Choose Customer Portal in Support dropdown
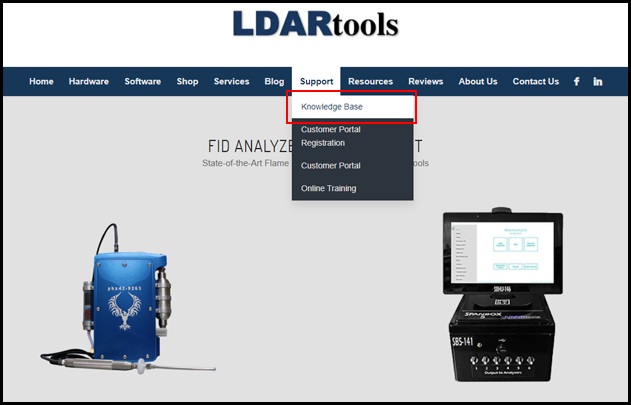Screen dimensions: 631x405 coord(331,165)
